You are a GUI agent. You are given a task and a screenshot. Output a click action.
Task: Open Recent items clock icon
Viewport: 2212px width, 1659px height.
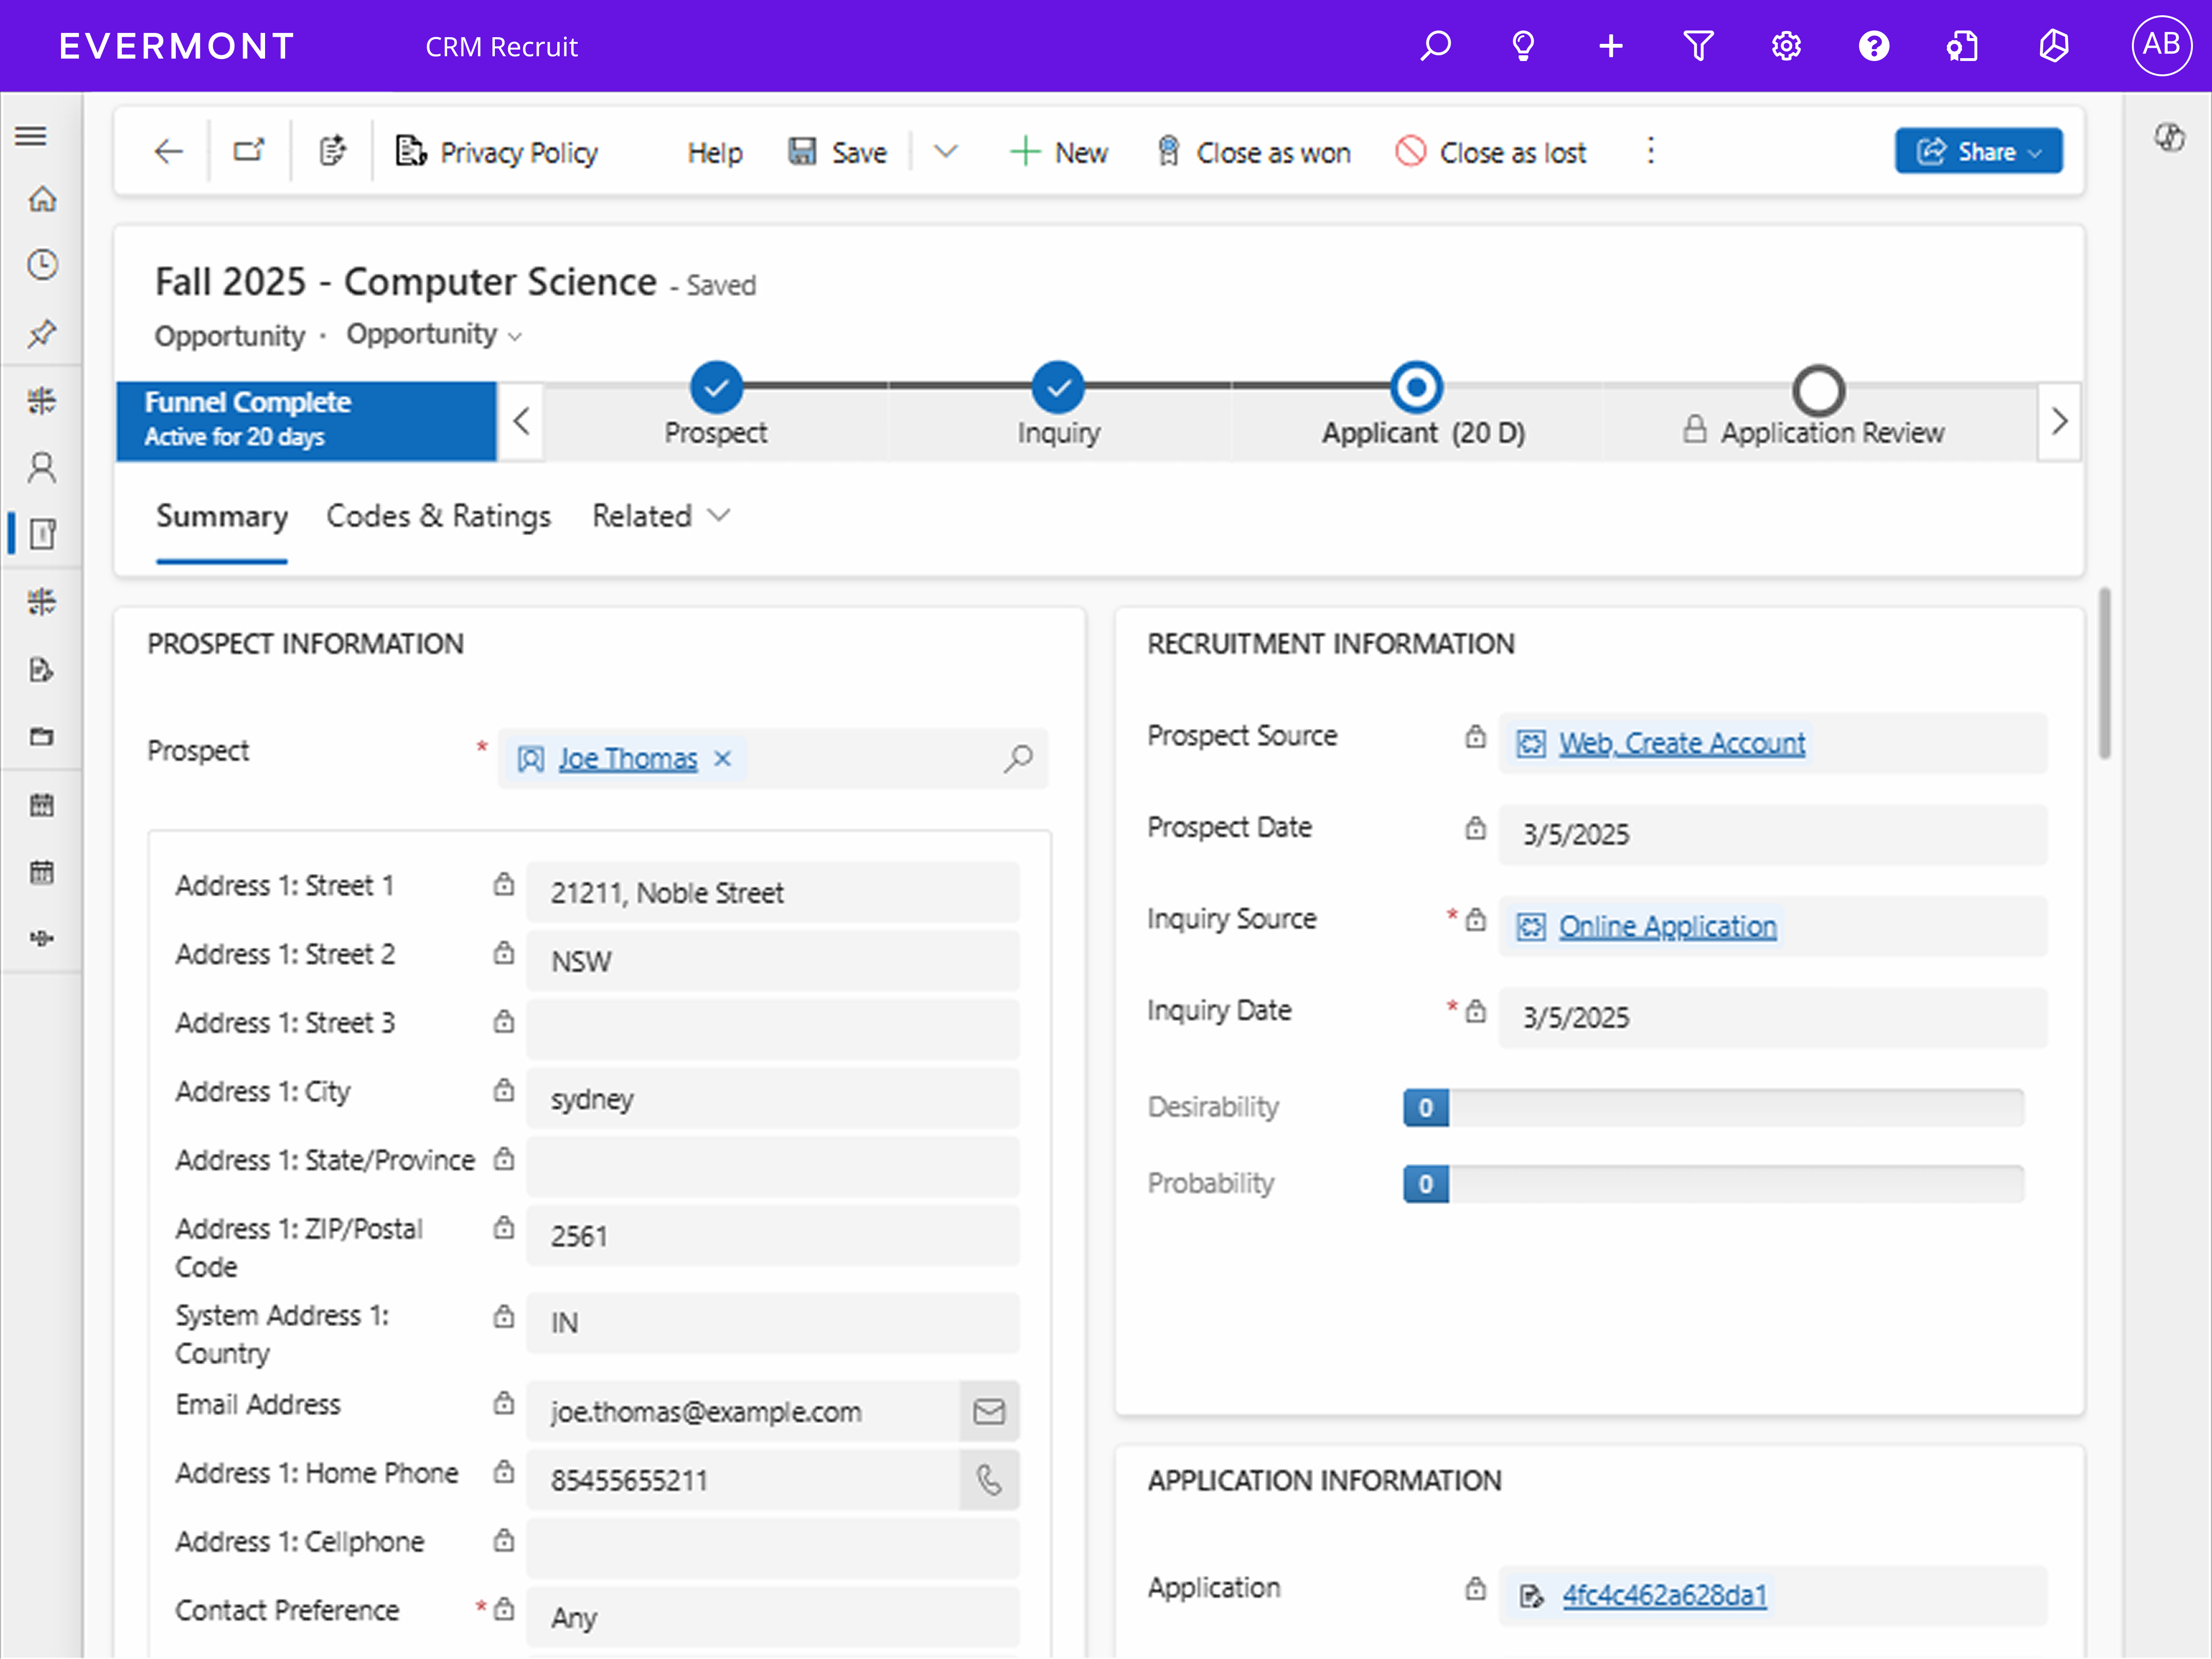pos(42,265)
